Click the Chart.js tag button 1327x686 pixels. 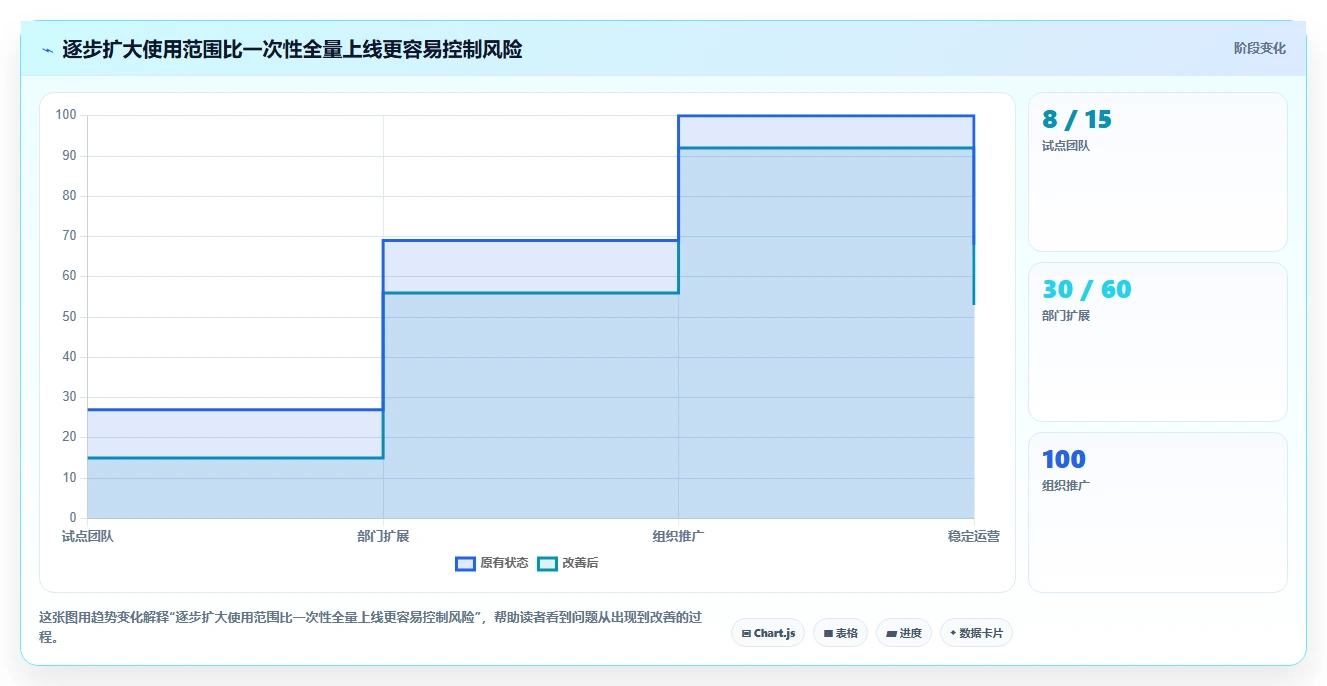(768, 633)
